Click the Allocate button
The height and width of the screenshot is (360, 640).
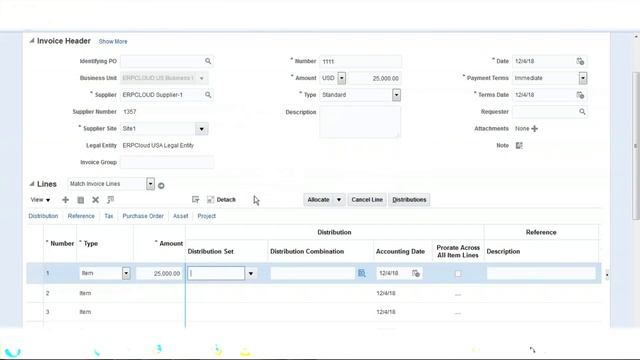click(x=318, y=200)
